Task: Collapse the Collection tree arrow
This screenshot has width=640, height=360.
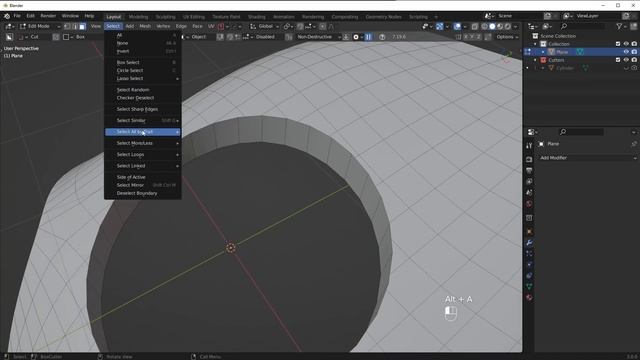Action: coord(535,44)
